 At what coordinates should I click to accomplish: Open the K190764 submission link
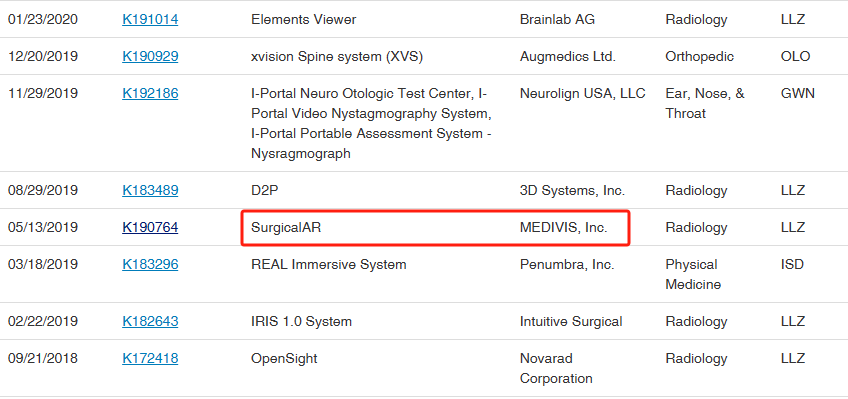pyautogui.click(x=150, y=228)
